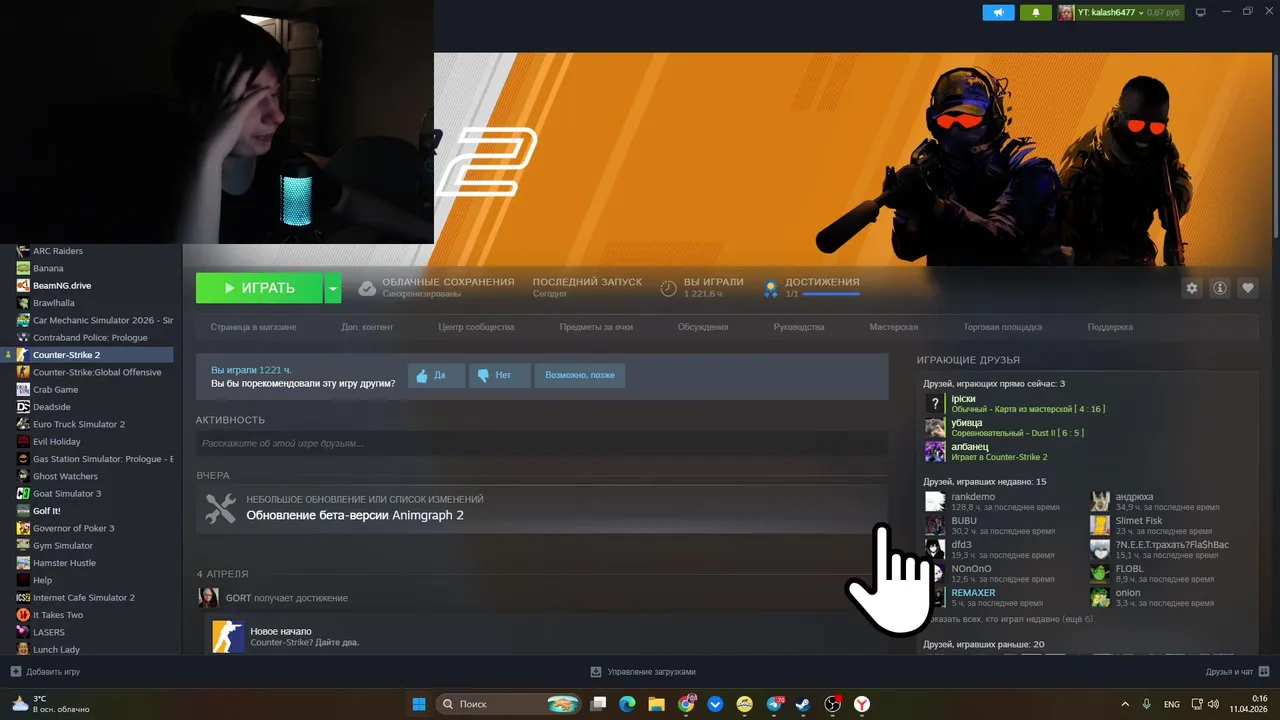Open the Обсуждения tab
Image resolution: width=1280 pixels, height=720 pixels.
tap(703, 327)
